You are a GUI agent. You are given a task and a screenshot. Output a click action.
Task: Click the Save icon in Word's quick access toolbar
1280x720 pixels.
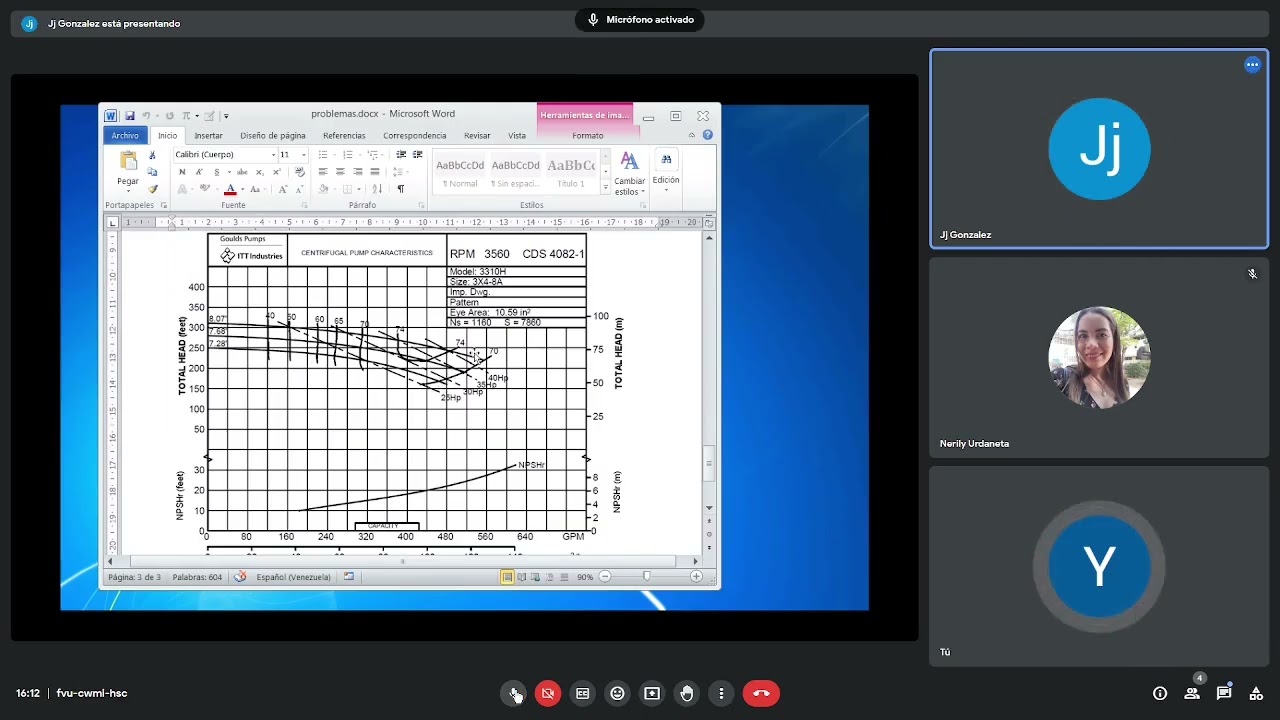coord(130,116)
